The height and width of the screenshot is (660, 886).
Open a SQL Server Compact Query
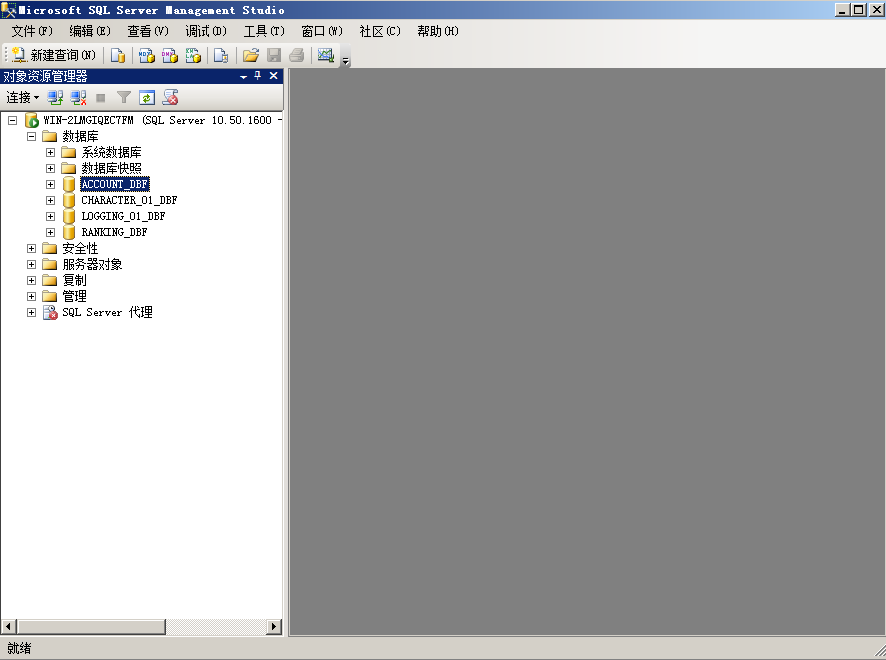[x=221, y=55]
